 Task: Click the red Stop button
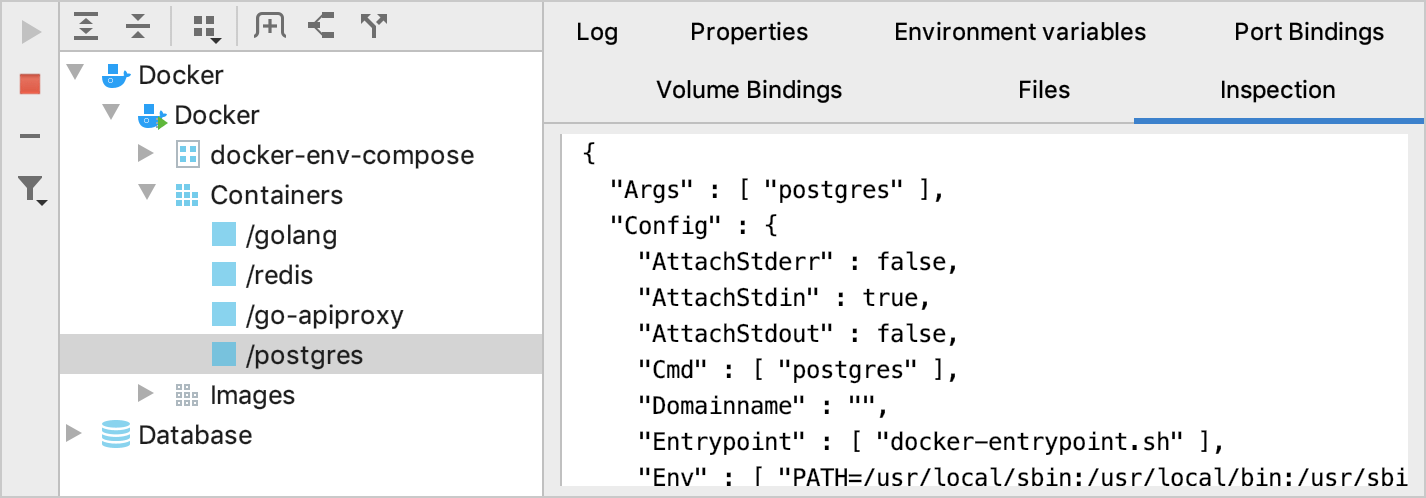click(30, 84)
